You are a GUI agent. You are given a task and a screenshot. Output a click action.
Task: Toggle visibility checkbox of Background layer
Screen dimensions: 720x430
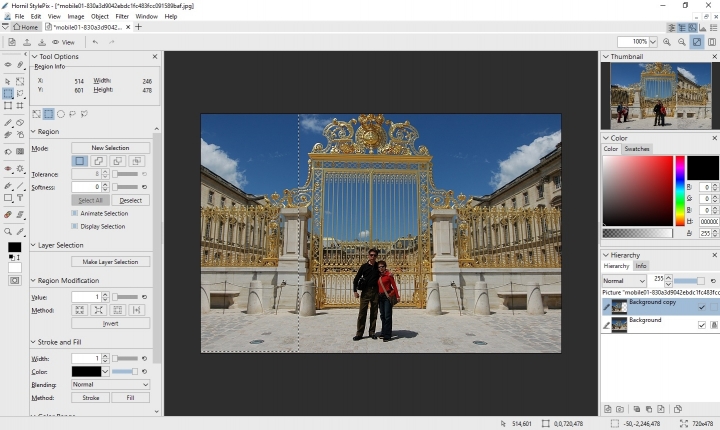point(702,325)
